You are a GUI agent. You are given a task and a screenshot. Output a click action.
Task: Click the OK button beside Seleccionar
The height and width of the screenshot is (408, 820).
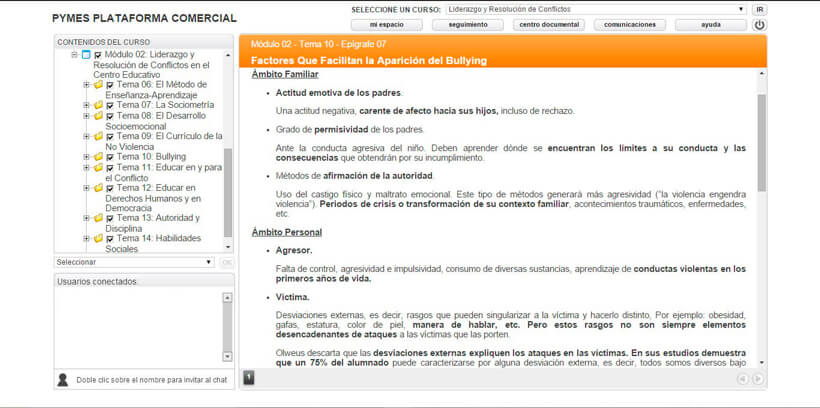click(x=227, y=262)
